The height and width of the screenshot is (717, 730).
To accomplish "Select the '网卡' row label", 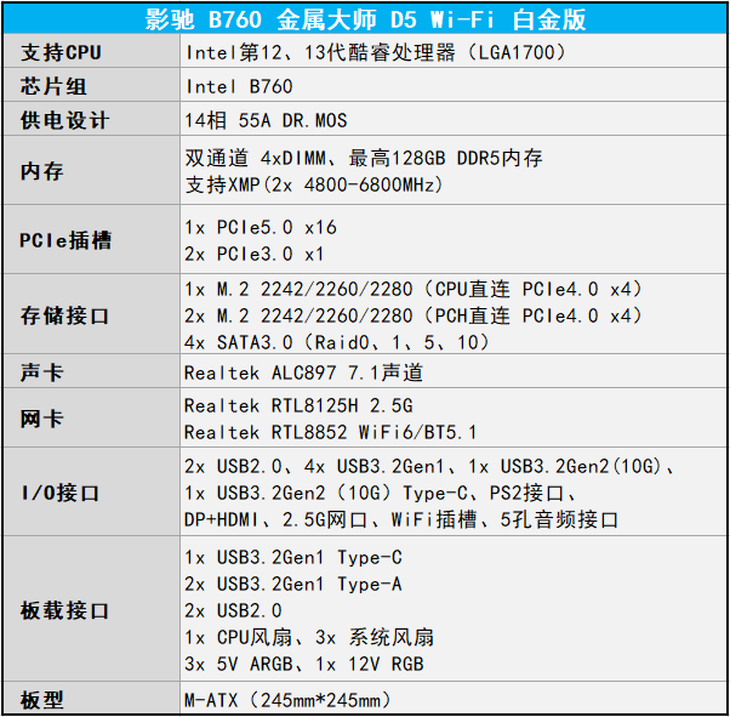I will pyautogui.click(x=41, y=419).
